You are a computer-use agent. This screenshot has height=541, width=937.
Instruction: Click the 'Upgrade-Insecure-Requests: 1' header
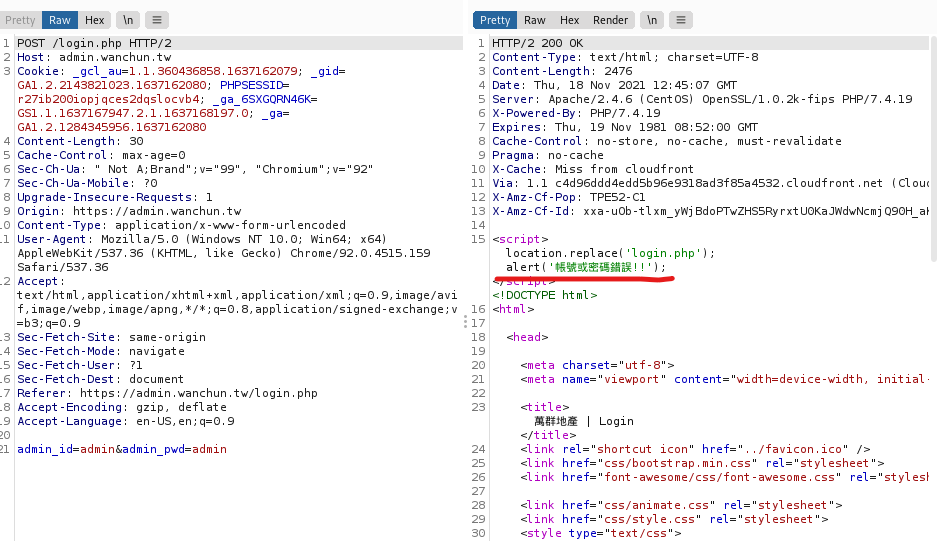point(115,197)
